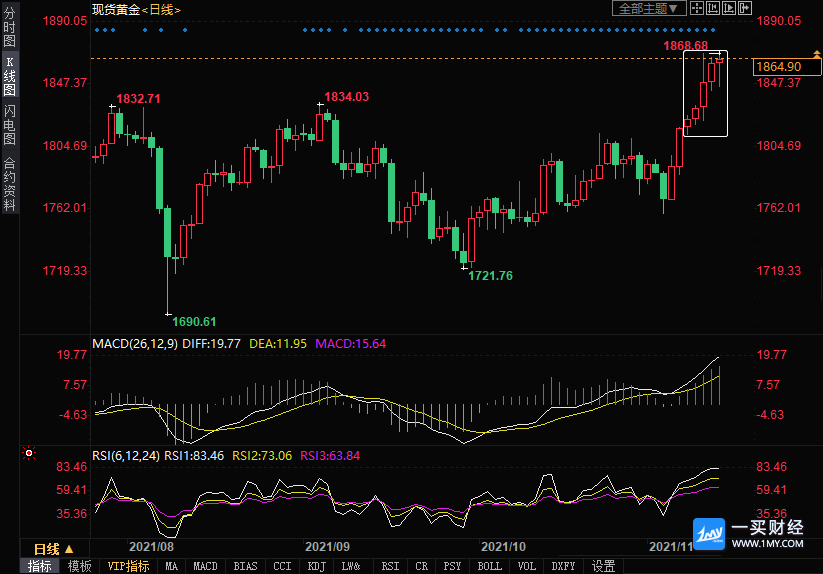
Task: Click the <日线> period label in title
Action: tap(161, 9)
